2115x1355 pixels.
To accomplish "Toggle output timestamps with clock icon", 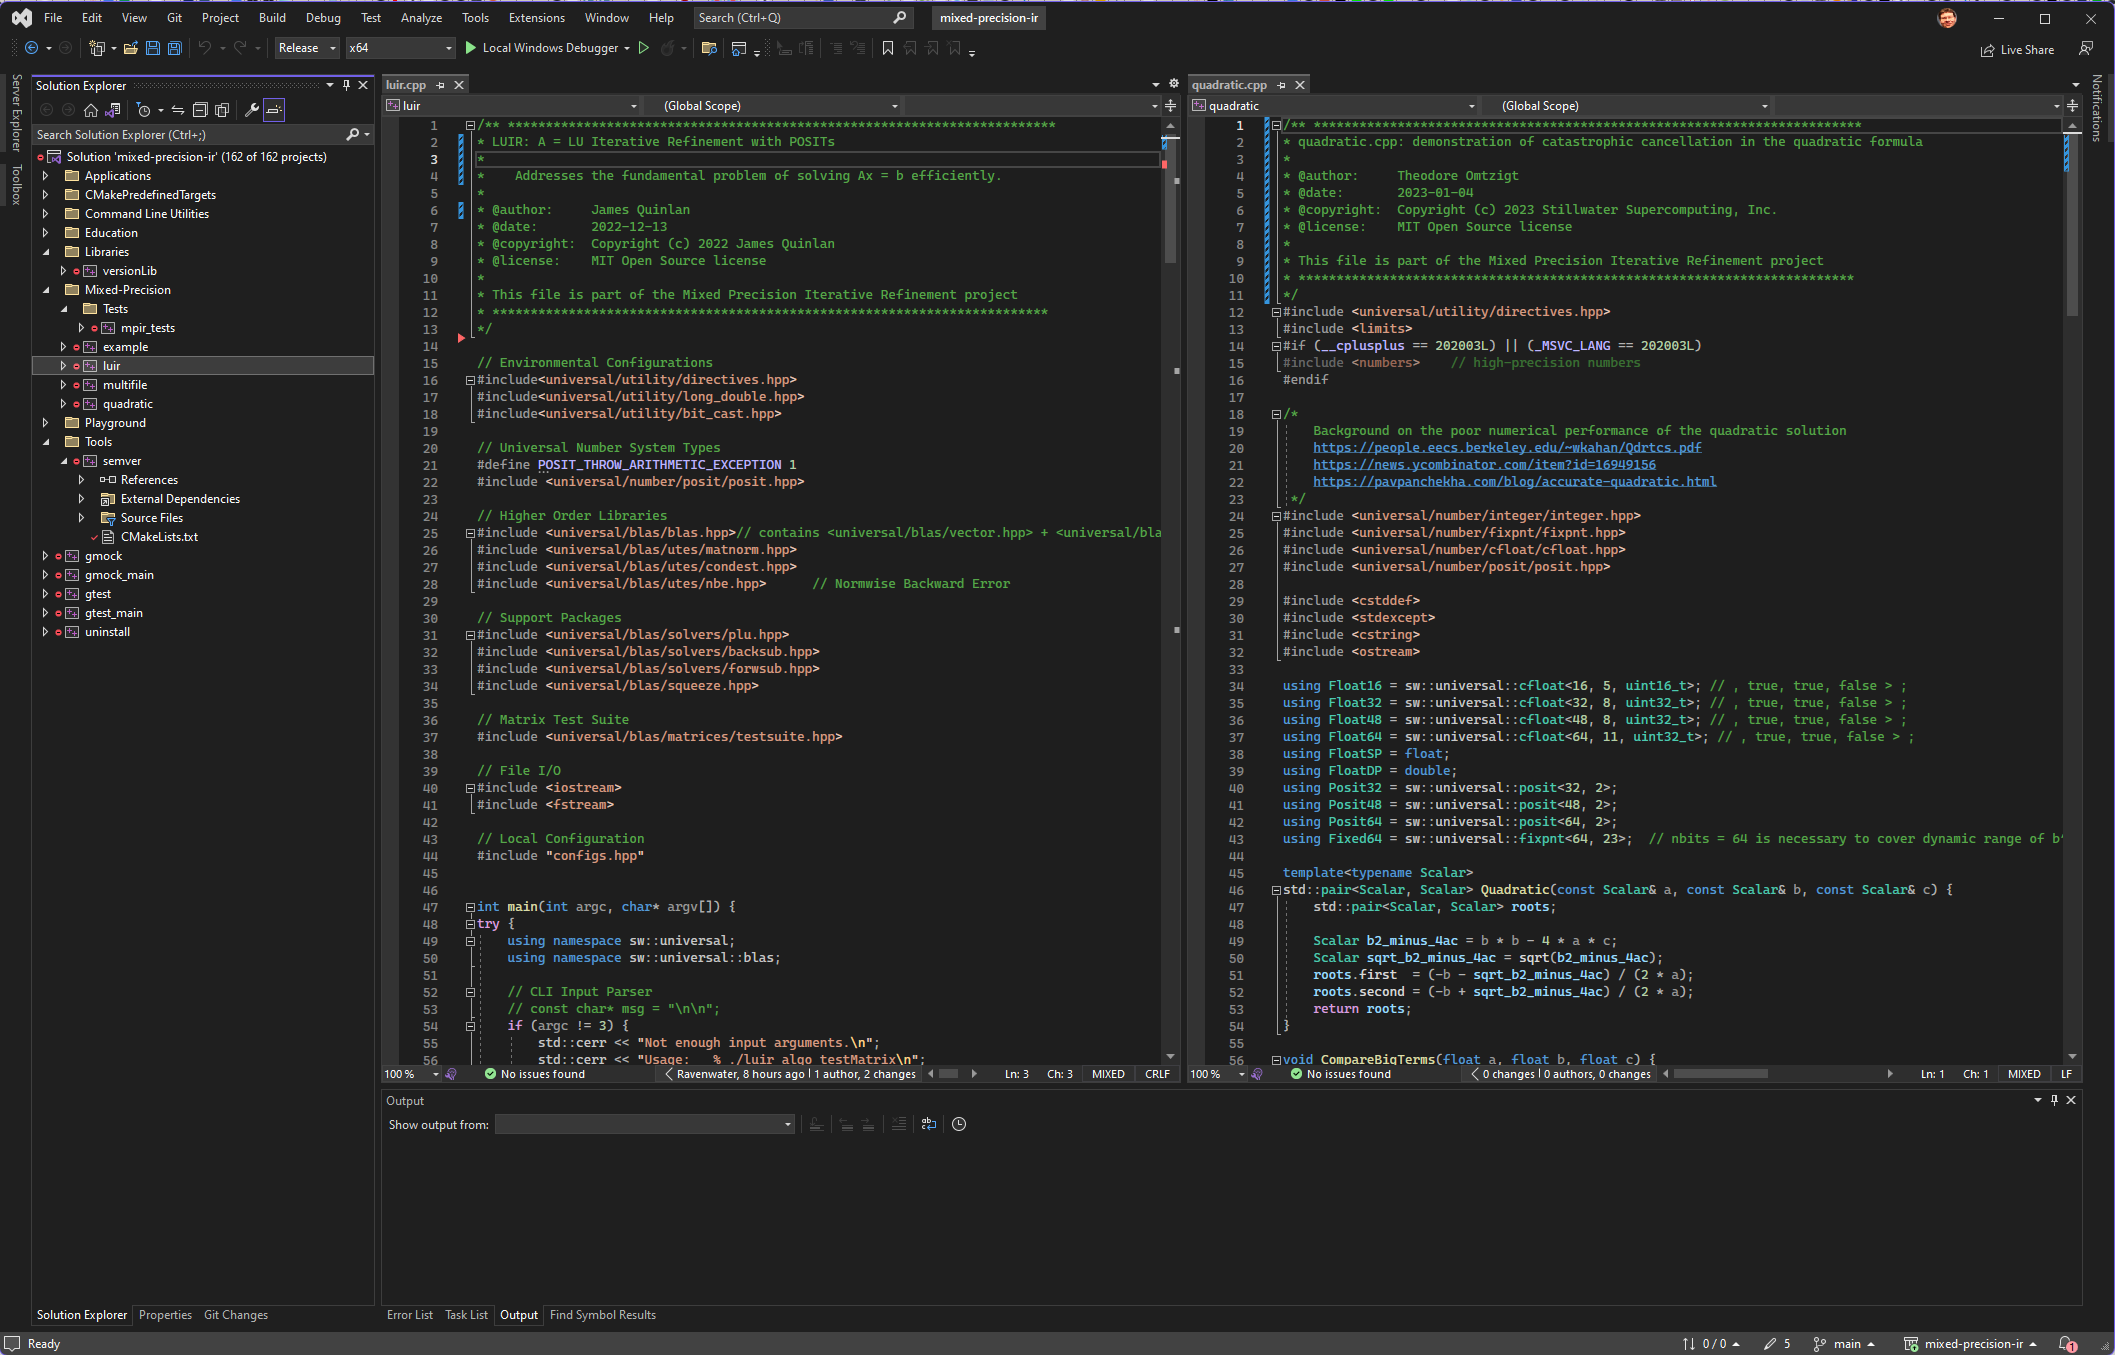I will click(959, 1124).
